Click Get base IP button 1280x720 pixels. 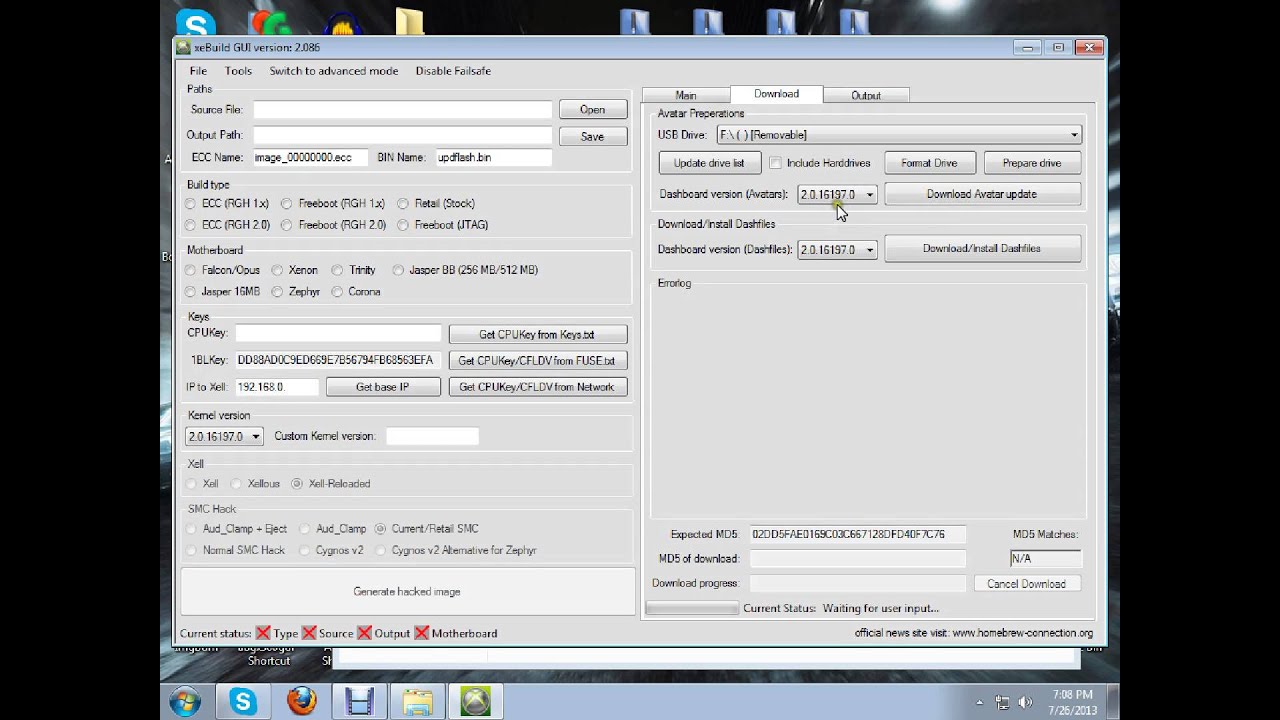point(383,387)
